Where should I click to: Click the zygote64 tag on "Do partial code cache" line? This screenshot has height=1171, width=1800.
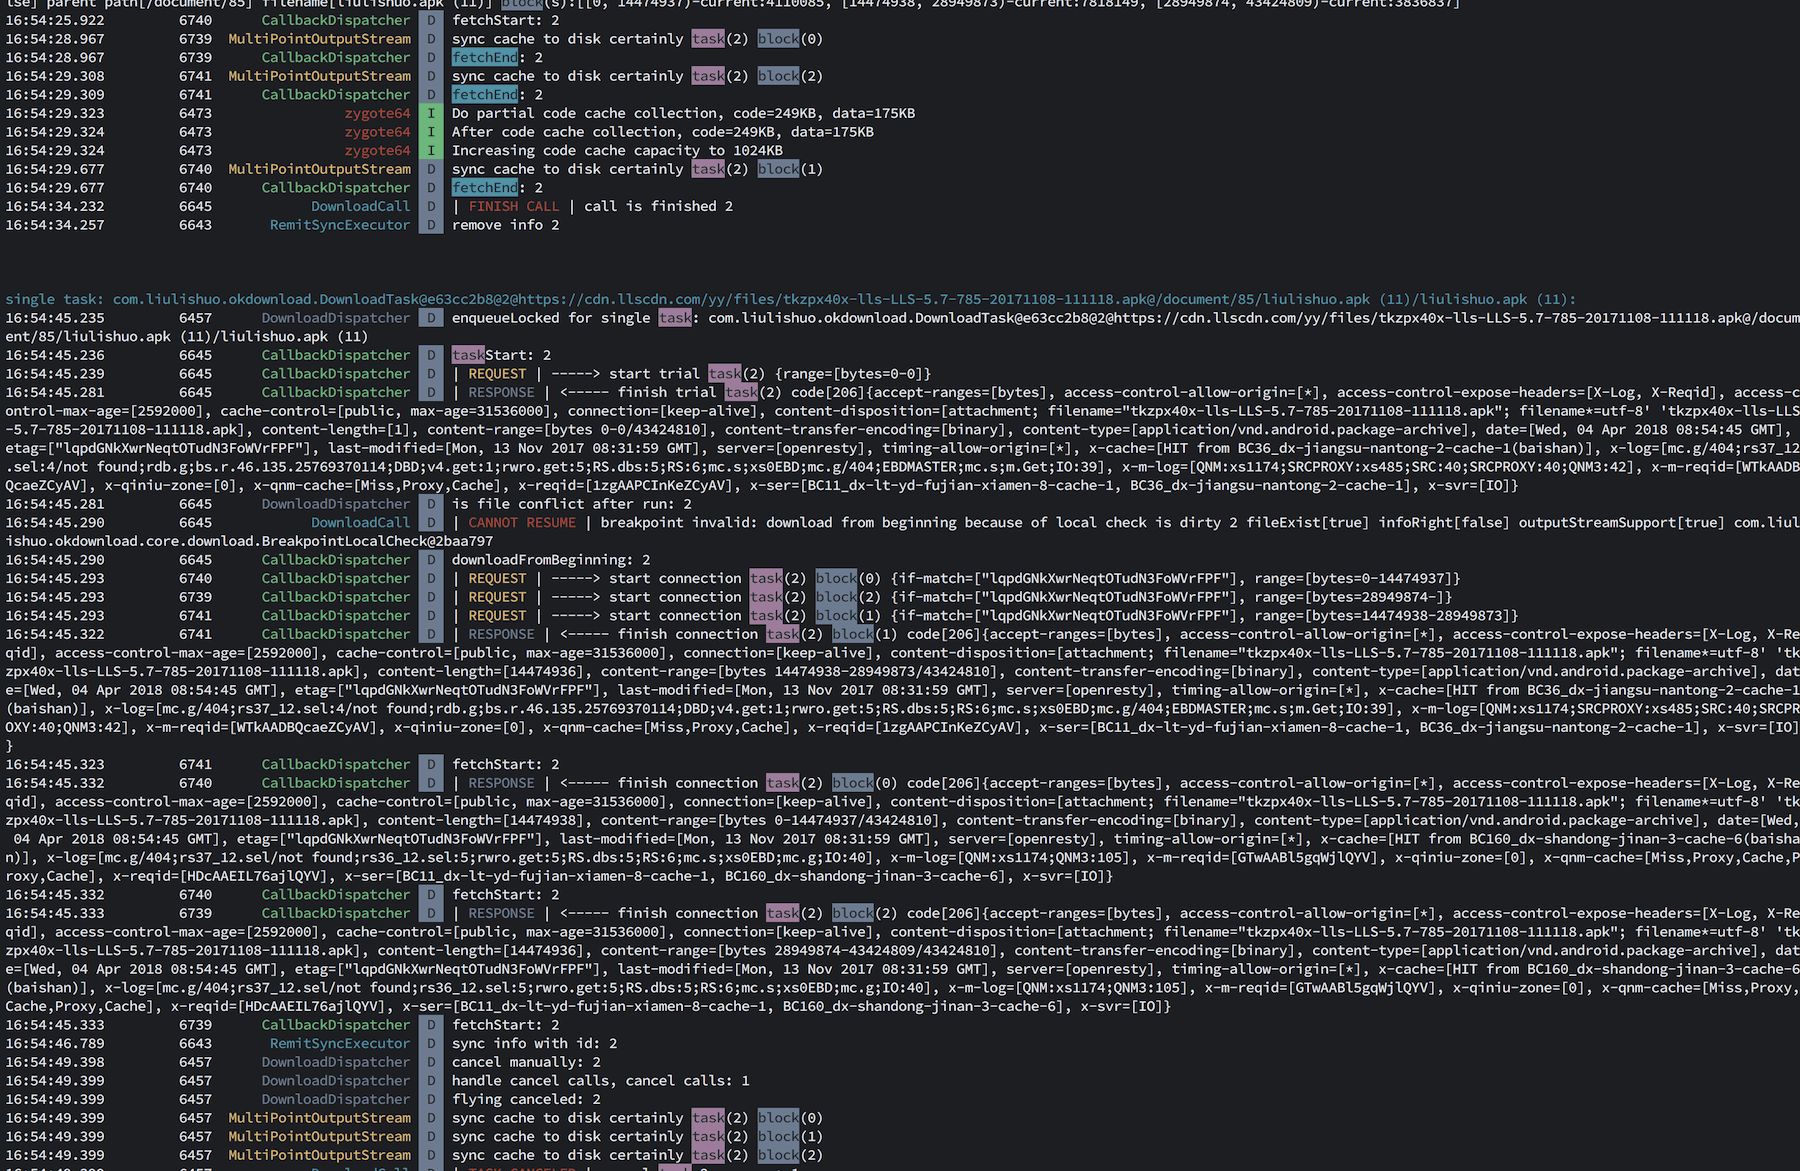point(377,113)
